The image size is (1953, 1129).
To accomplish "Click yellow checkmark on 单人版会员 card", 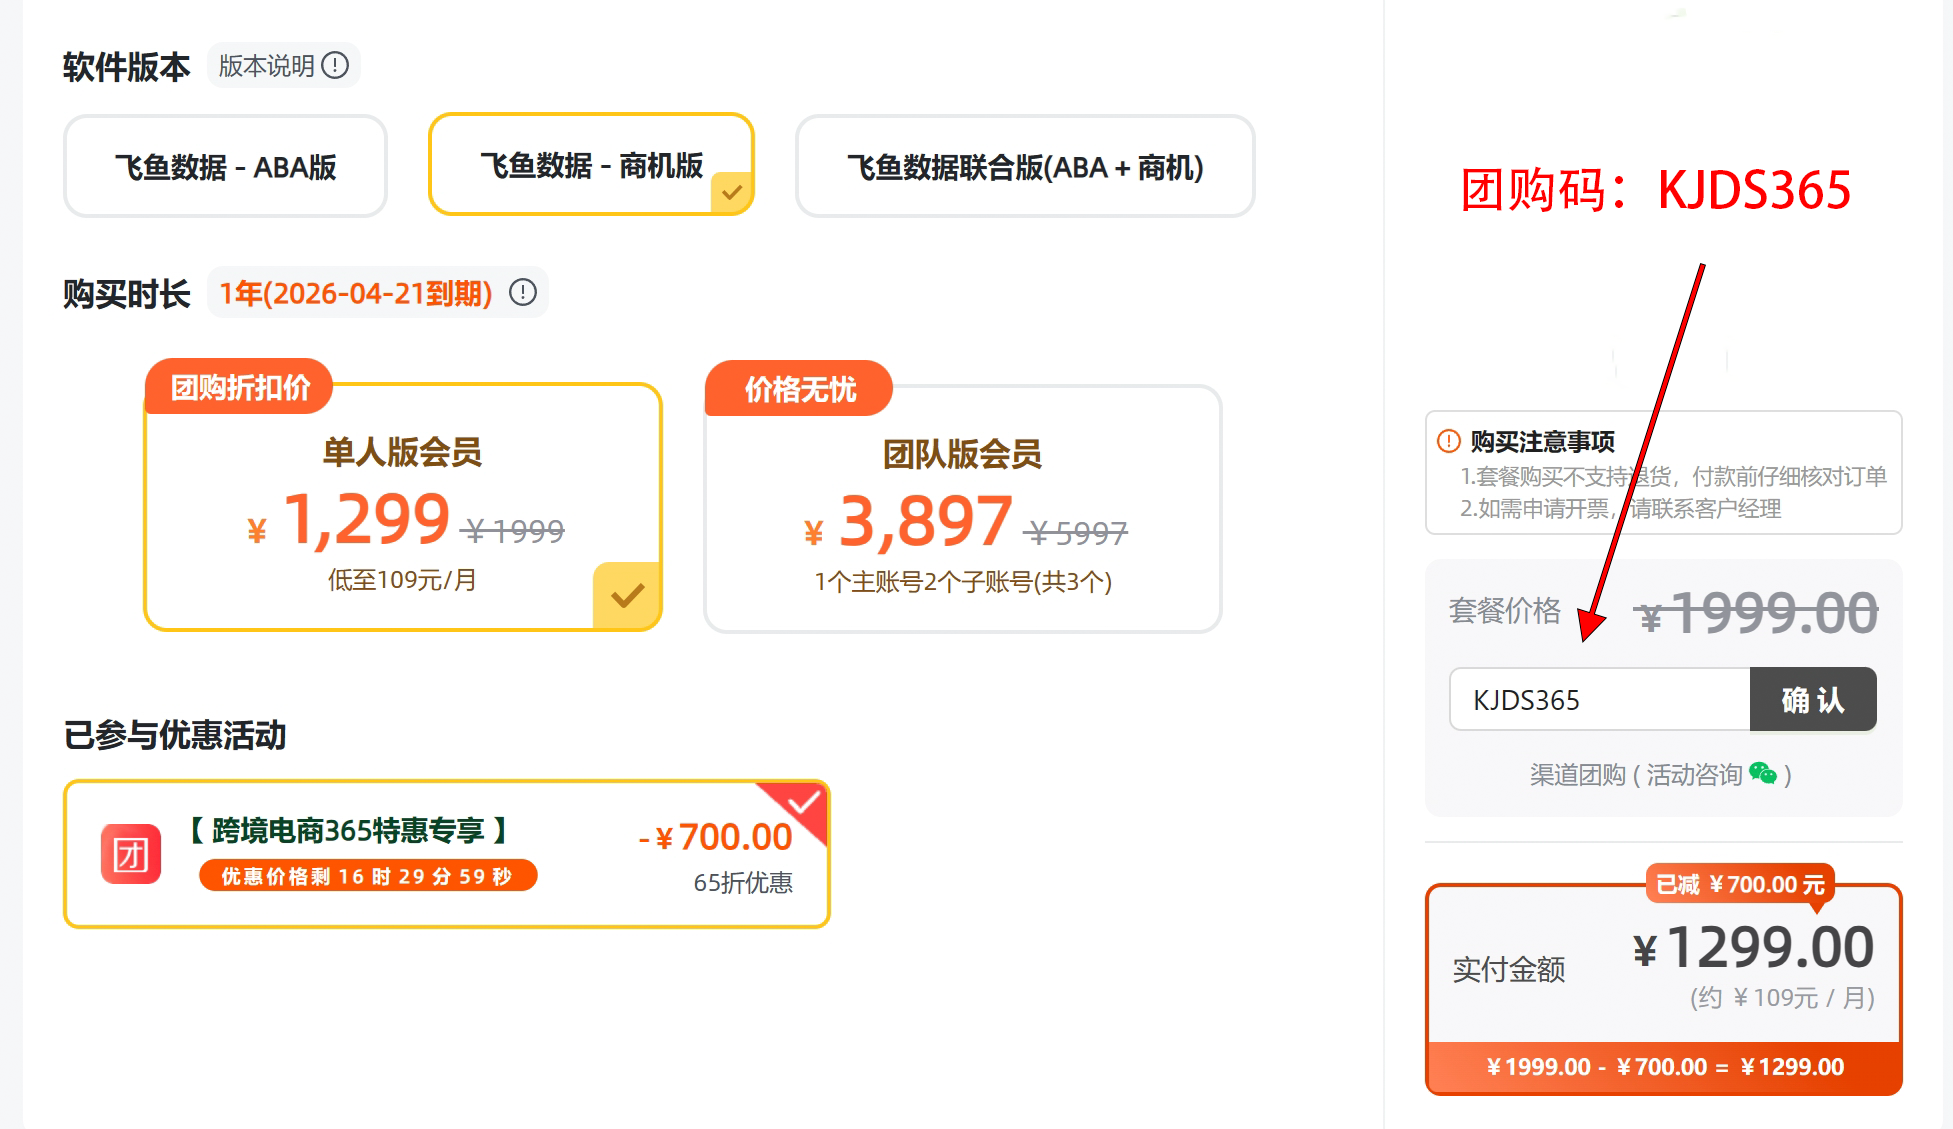I will pyautogui.click(x=627, y=596).
